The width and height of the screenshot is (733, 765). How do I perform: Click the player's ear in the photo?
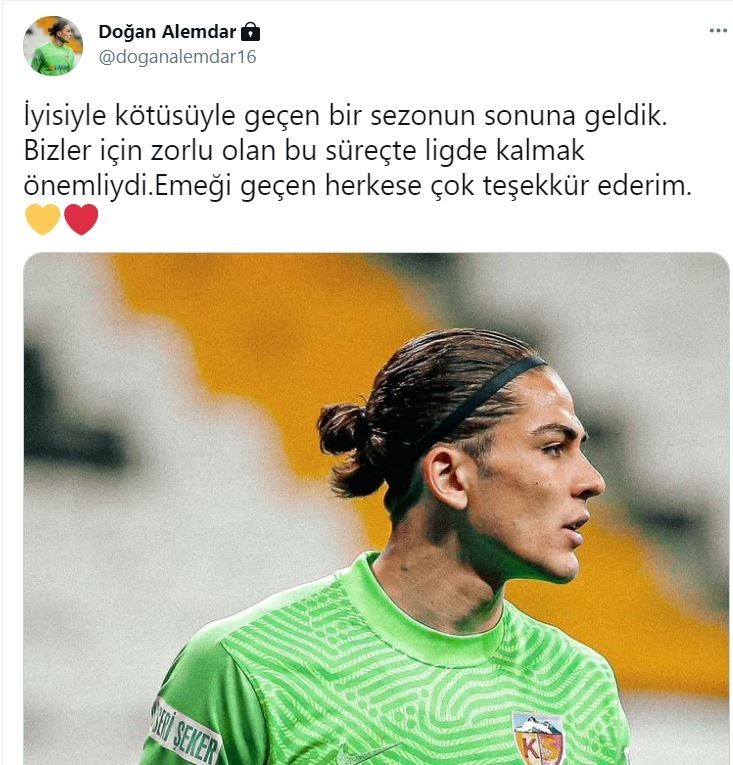click(x=445, y=479)
